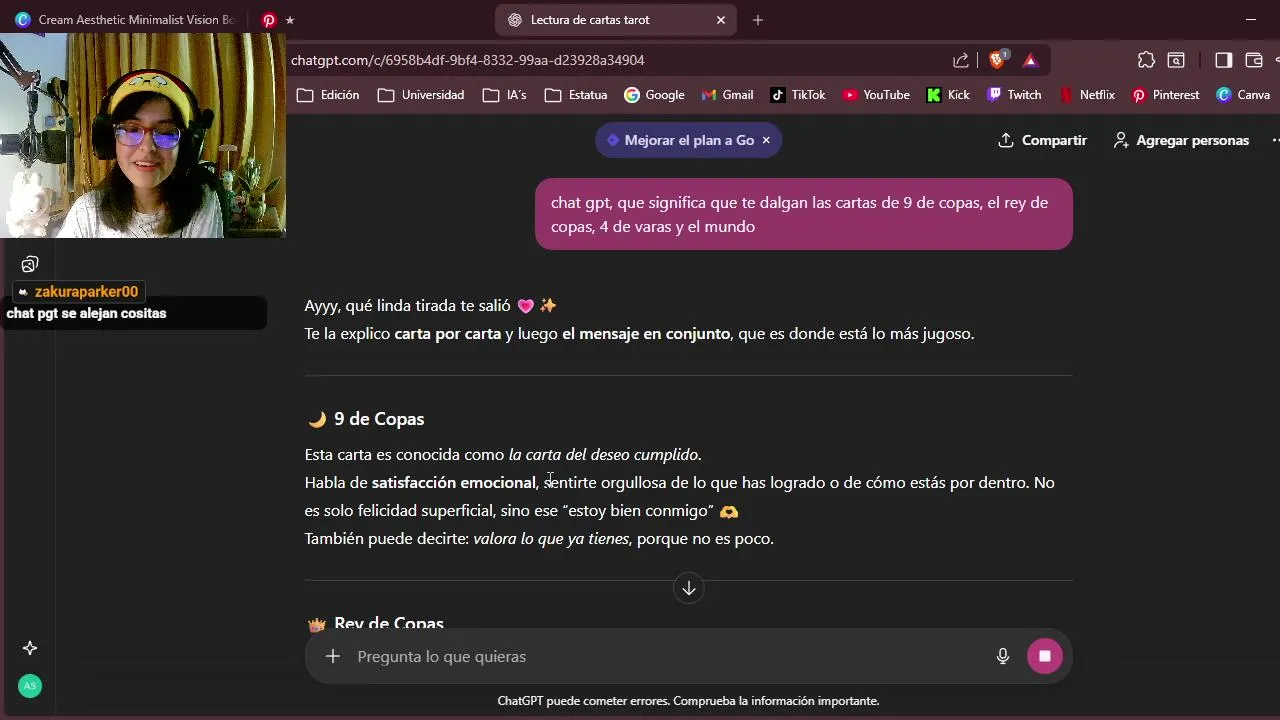Open the ChatGPT sidebar chats icon
Viewport: 1280px width, 720px height.
[30, 264]
